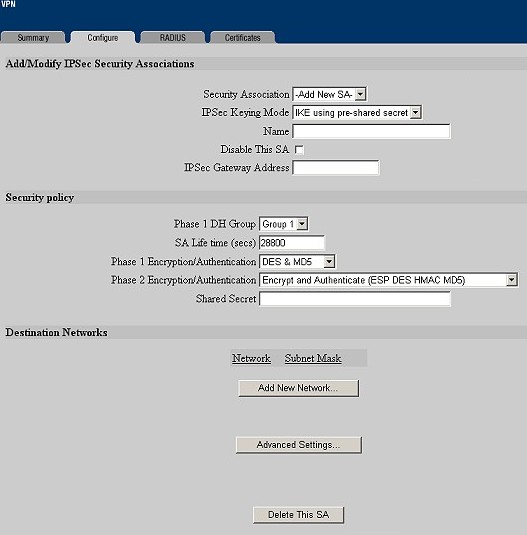Focus the IPSec Gateway Address field

point(336,168)
